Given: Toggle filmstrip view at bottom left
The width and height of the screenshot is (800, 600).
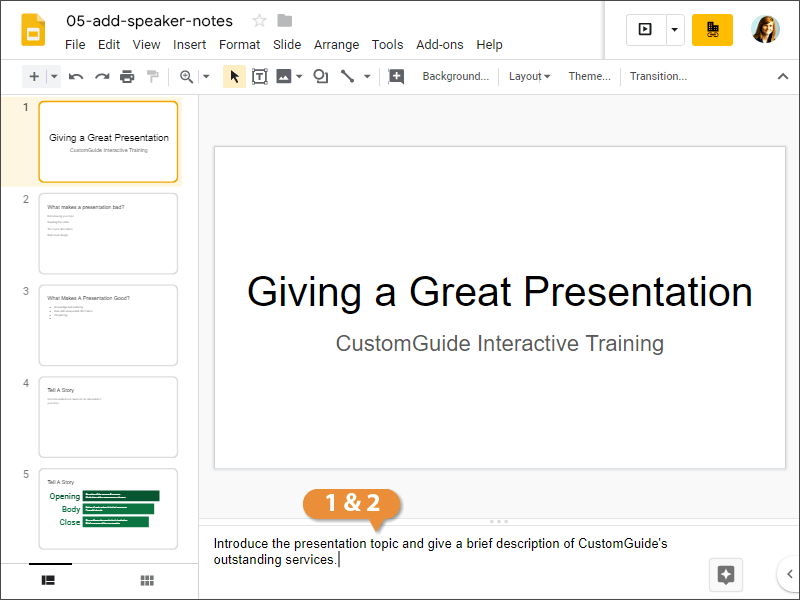Looking at the screenshot, I should click(49, 581).
